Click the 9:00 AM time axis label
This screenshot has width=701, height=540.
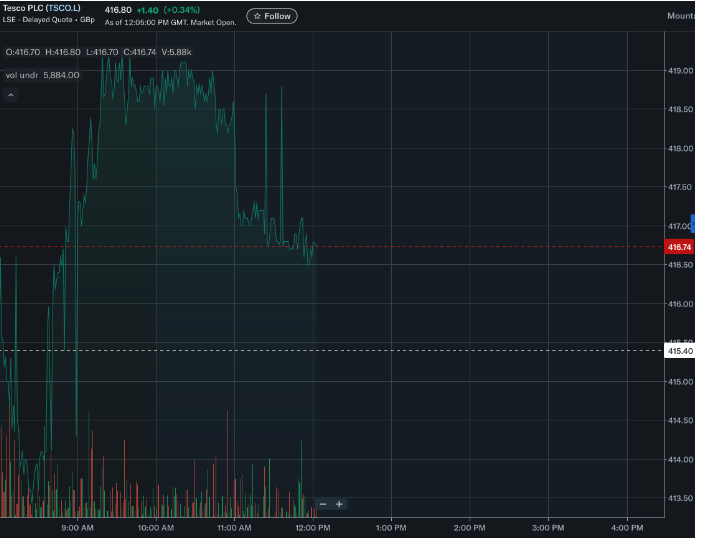point(77,527)
